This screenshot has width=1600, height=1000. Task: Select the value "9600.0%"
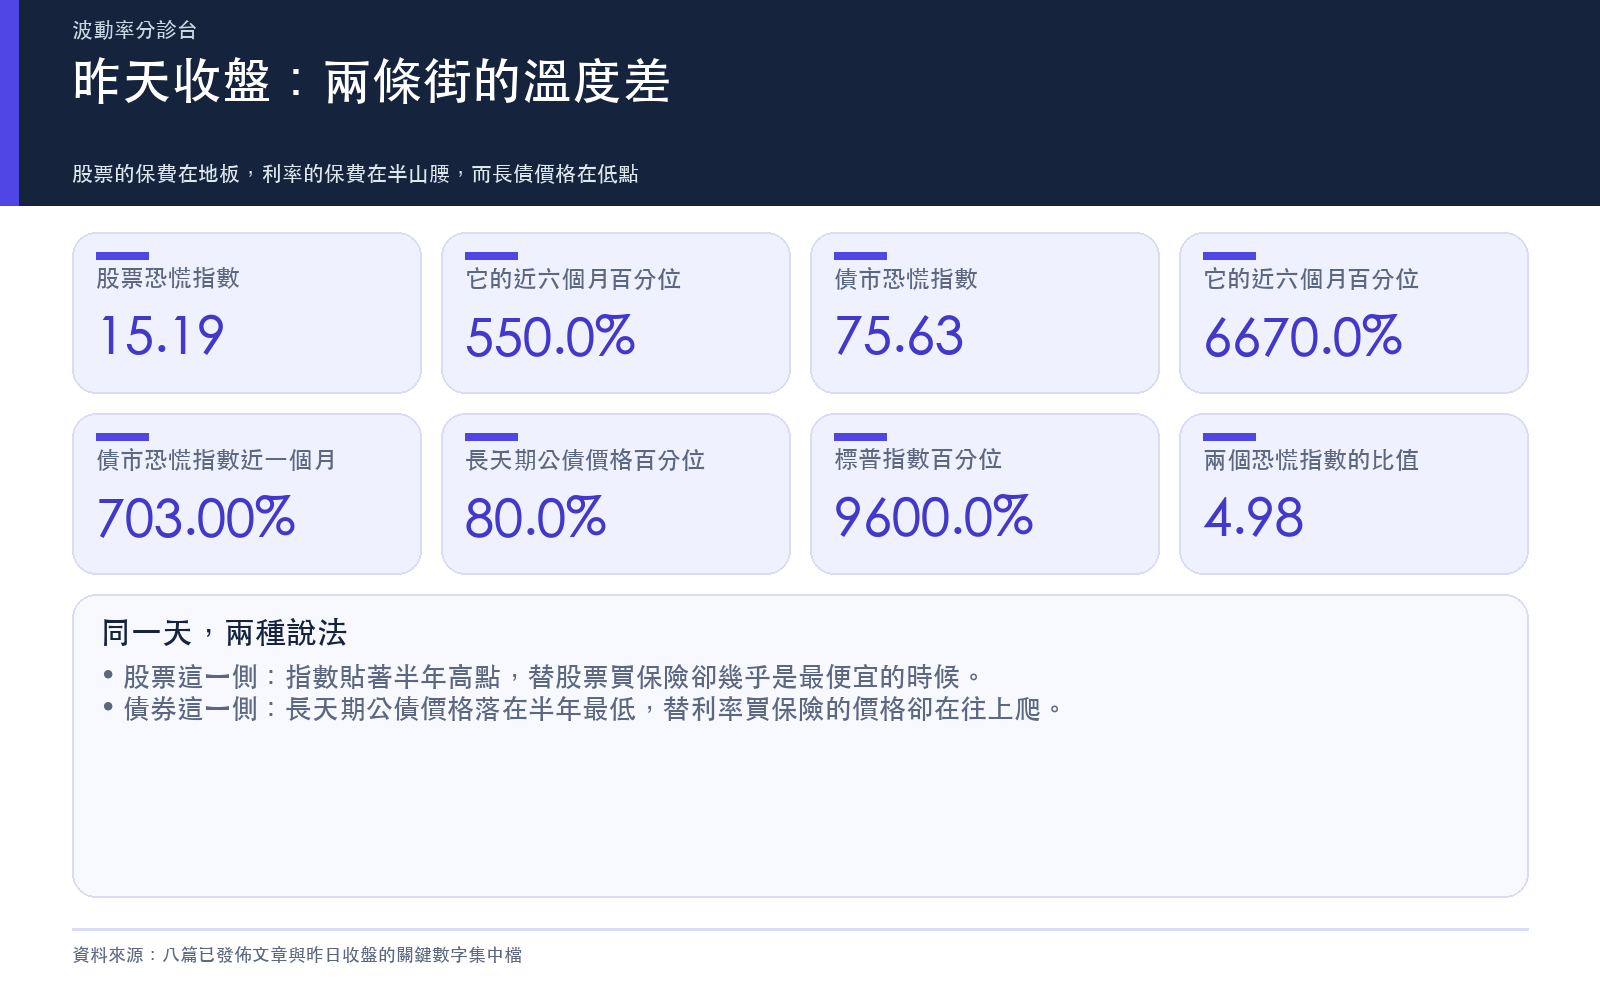pos(934,517)
